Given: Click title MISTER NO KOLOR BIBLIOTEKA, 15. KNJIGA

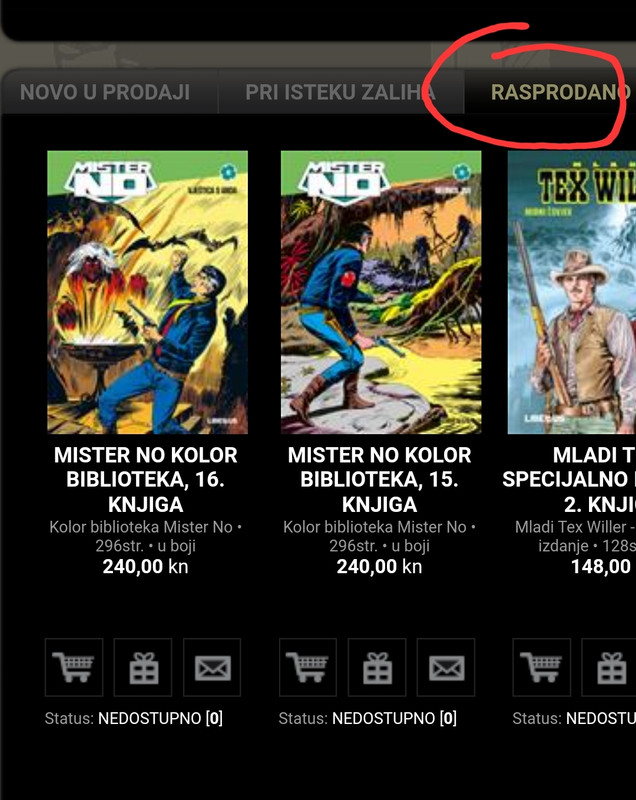Looking at the screenshot, I should pos(379,480).
